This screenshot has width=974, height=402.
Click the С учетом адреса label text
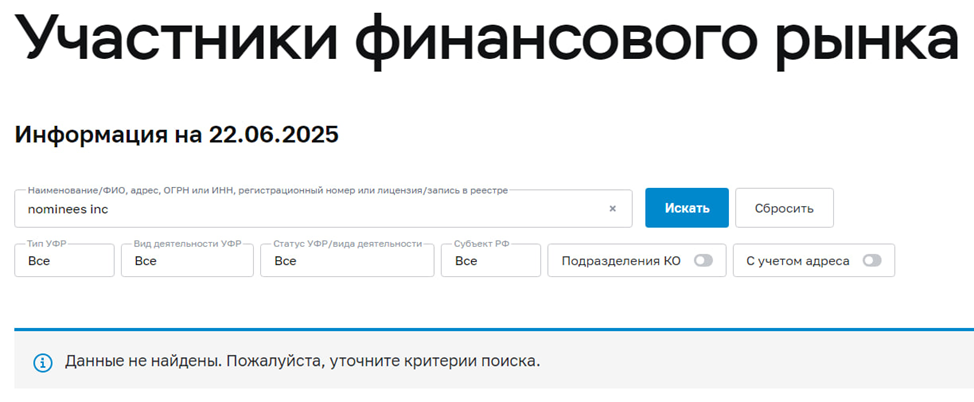[798, 261]
